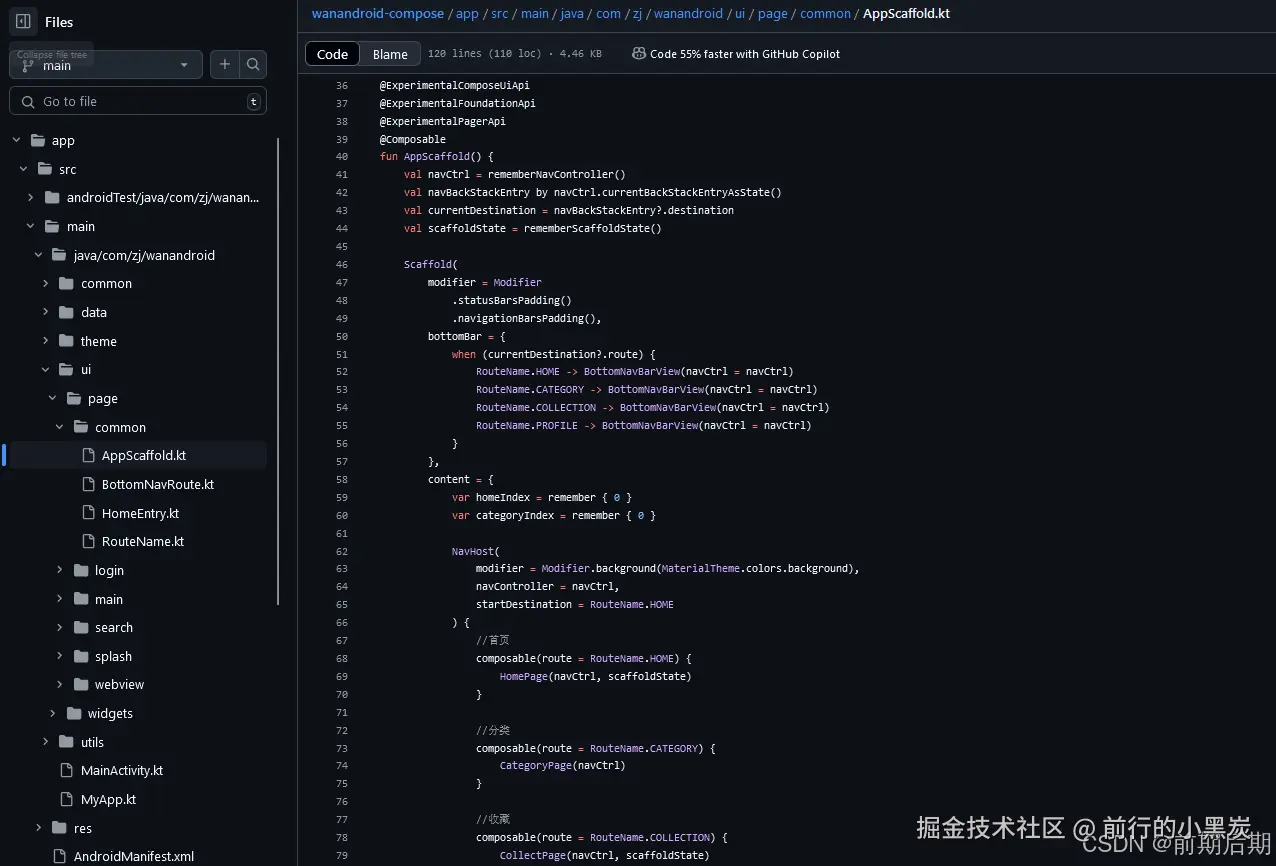
Task: Switch to the Blame tab
Action: pos(390,54)
